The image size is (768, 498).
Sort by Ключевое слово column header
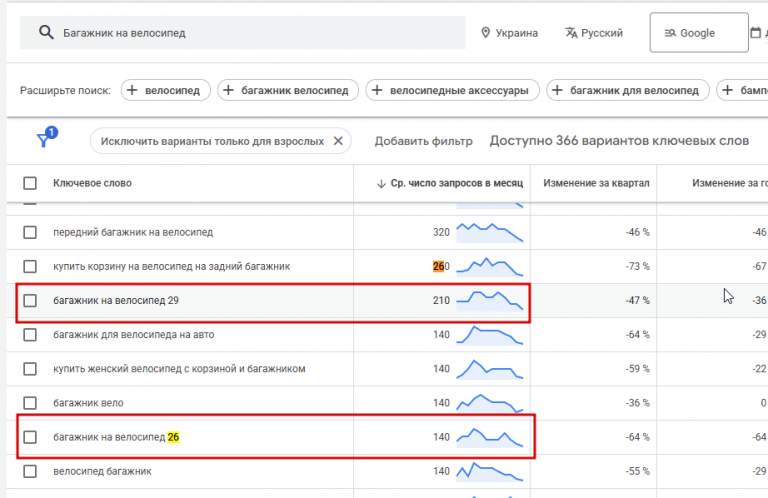coord(92,183)
